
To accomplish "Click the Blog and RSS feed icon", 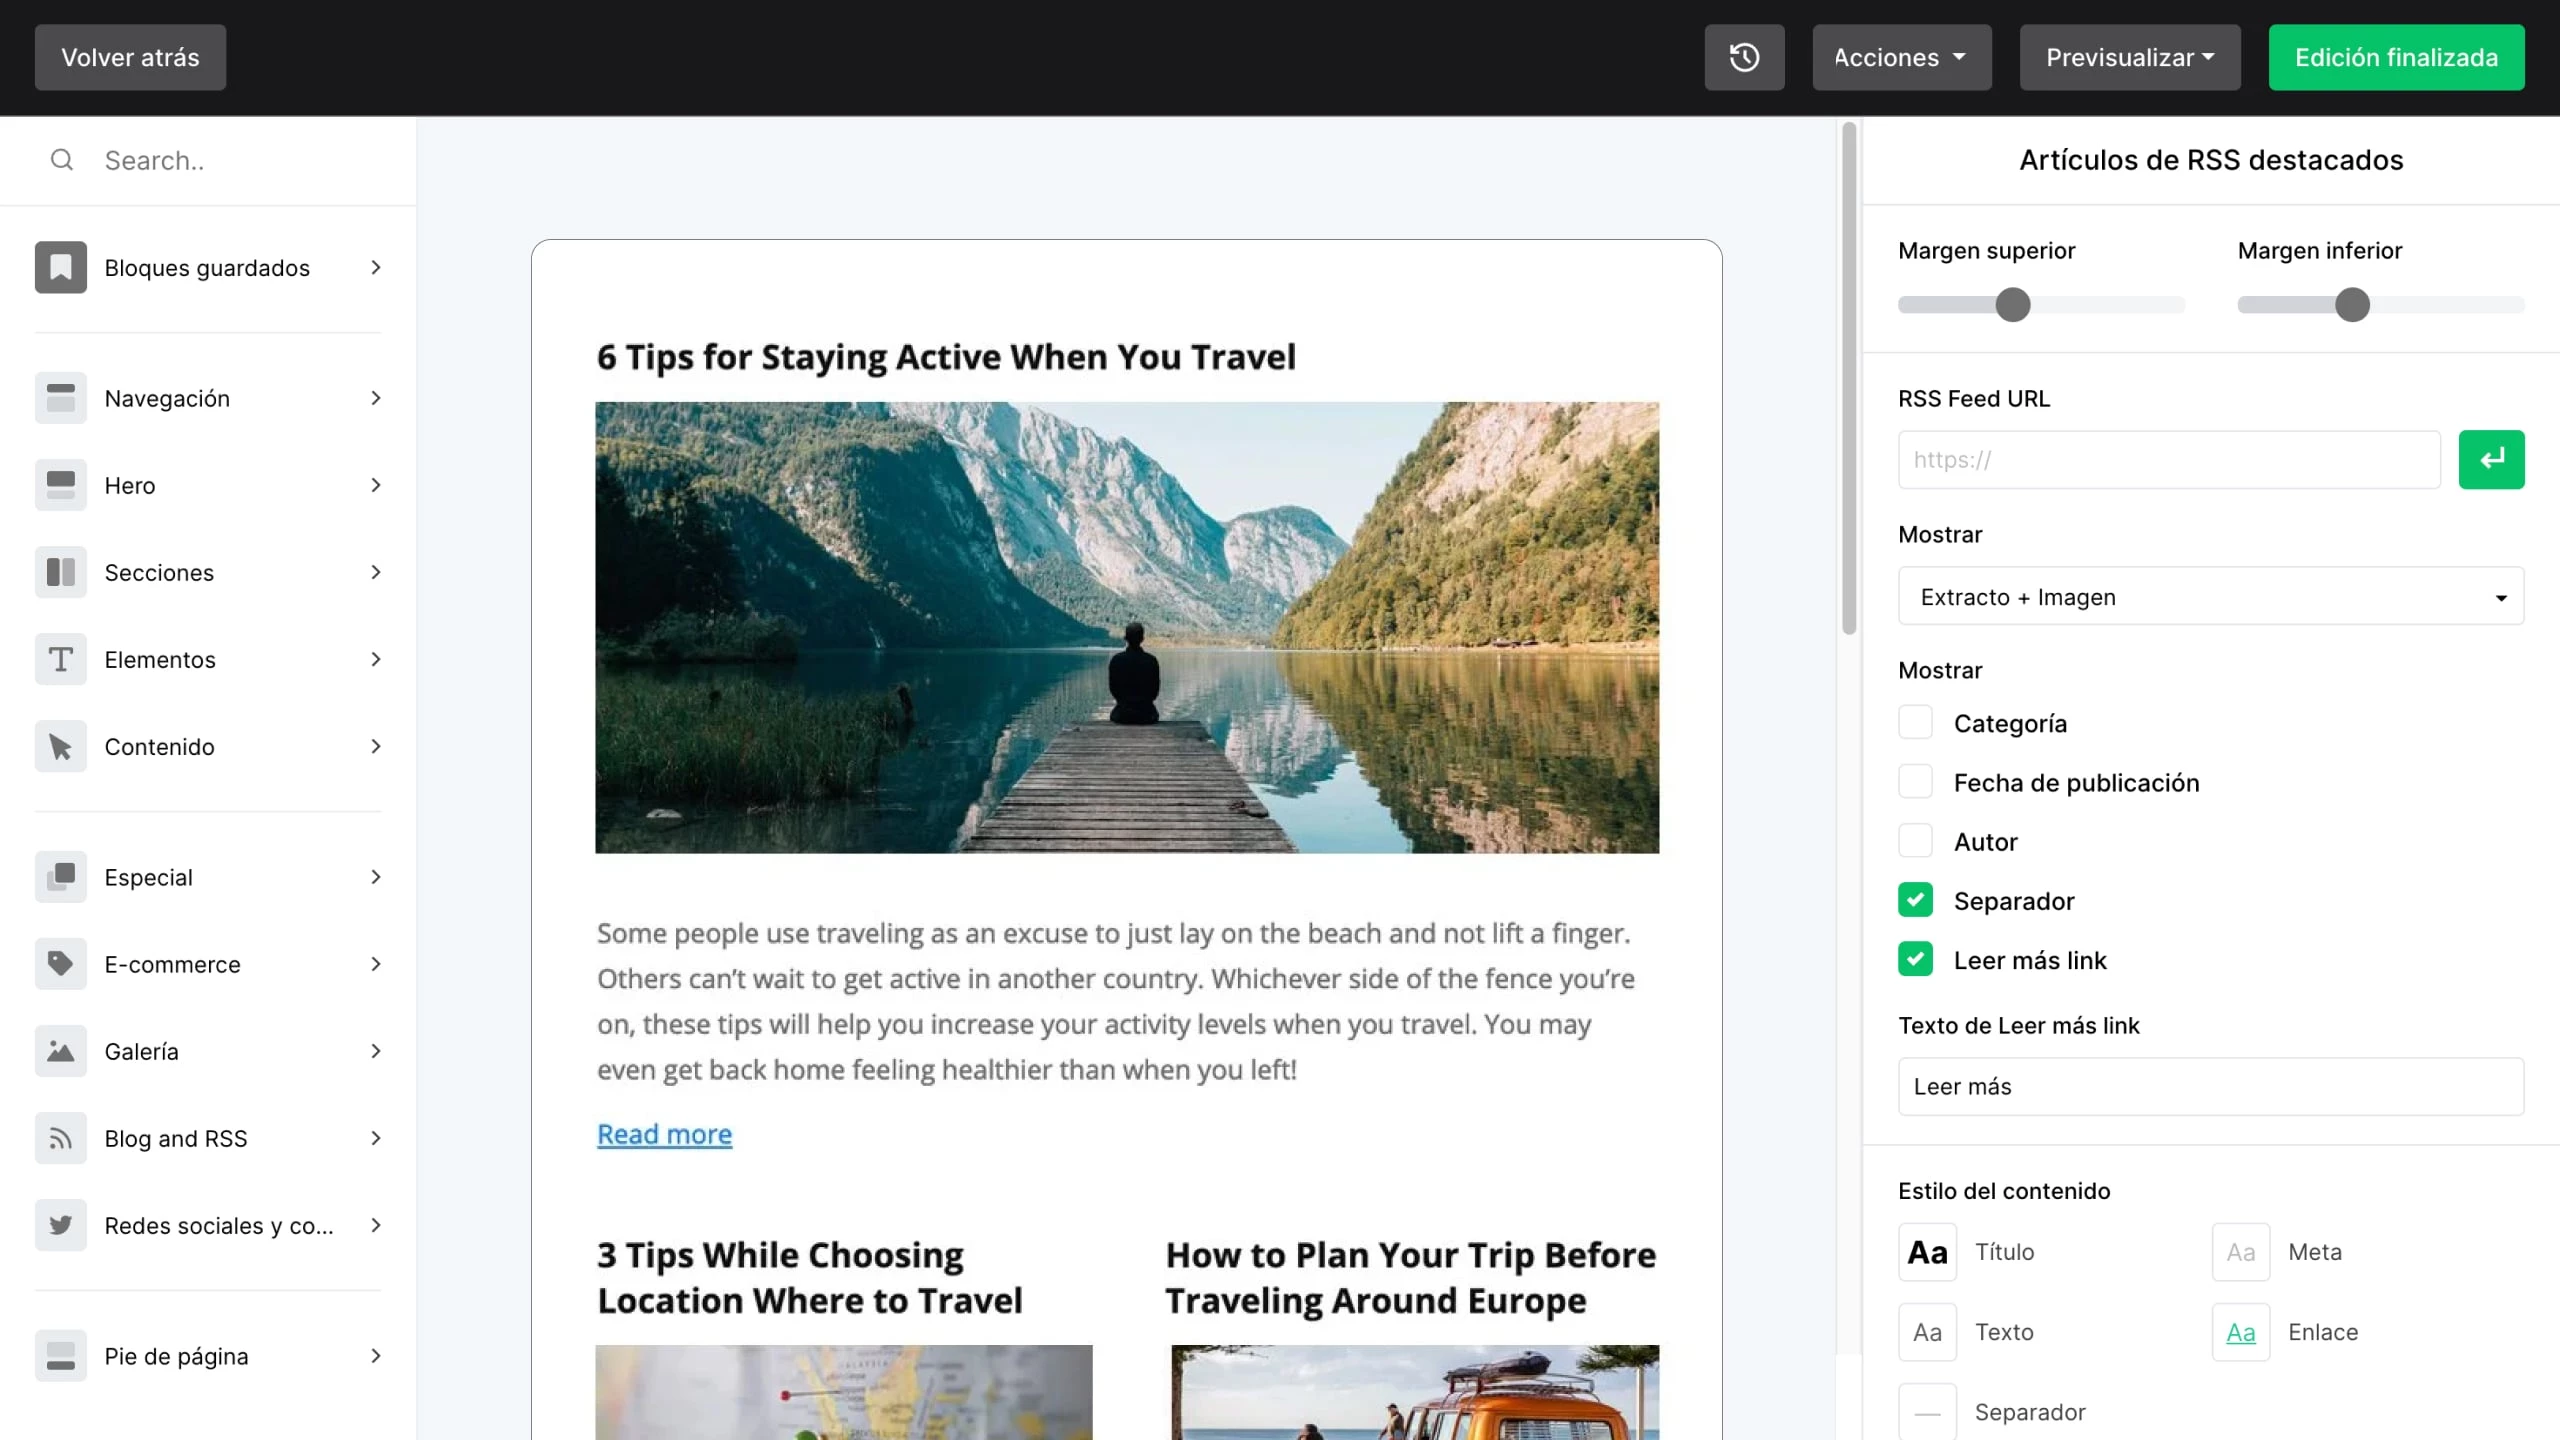I will (60, 1138).
